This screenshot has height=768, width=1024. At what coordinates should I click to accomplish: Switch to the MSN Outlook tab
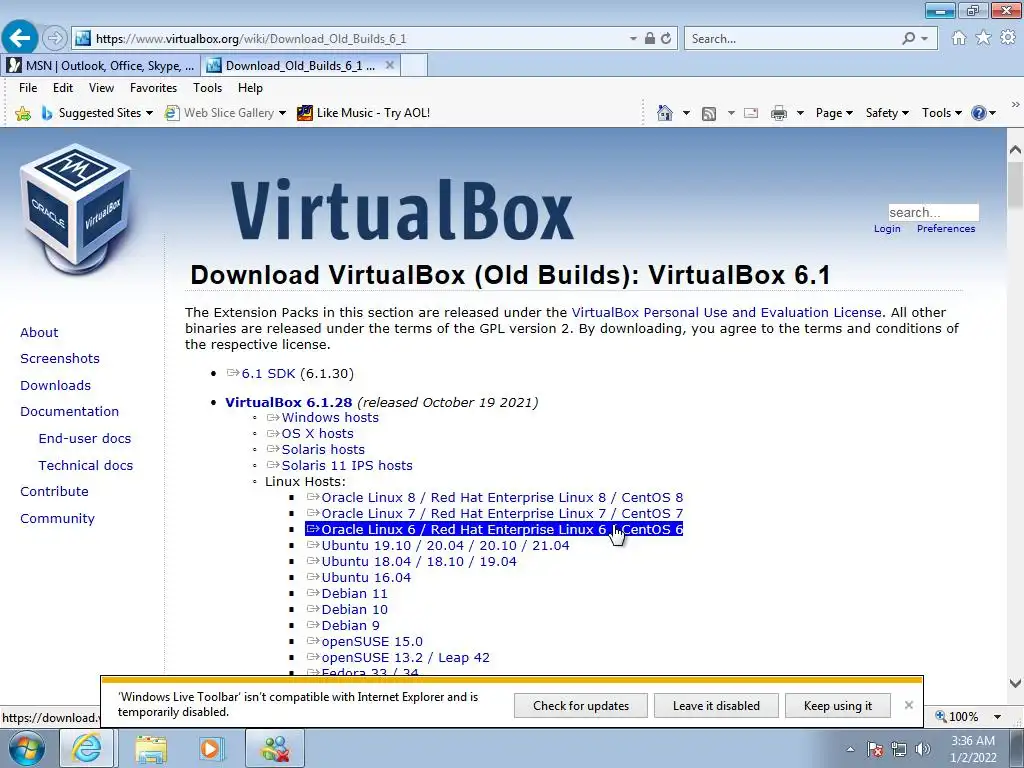tap(101, 65)
